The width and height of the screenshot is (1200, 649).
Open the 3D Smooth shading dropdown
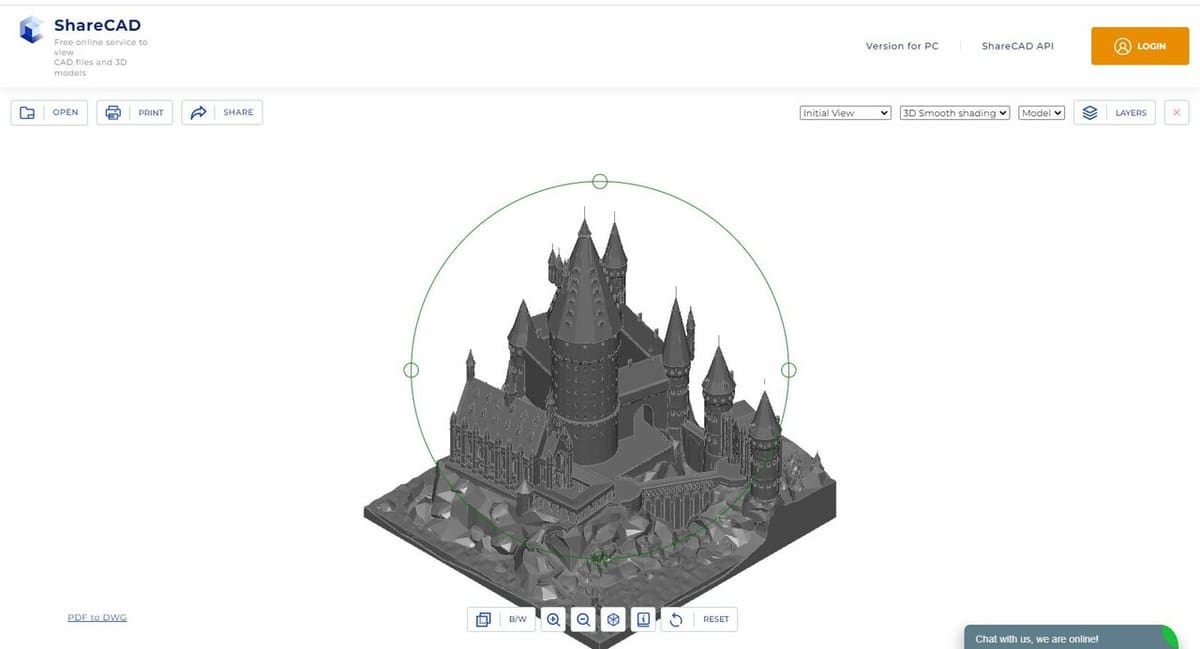[x=955, y=113]
